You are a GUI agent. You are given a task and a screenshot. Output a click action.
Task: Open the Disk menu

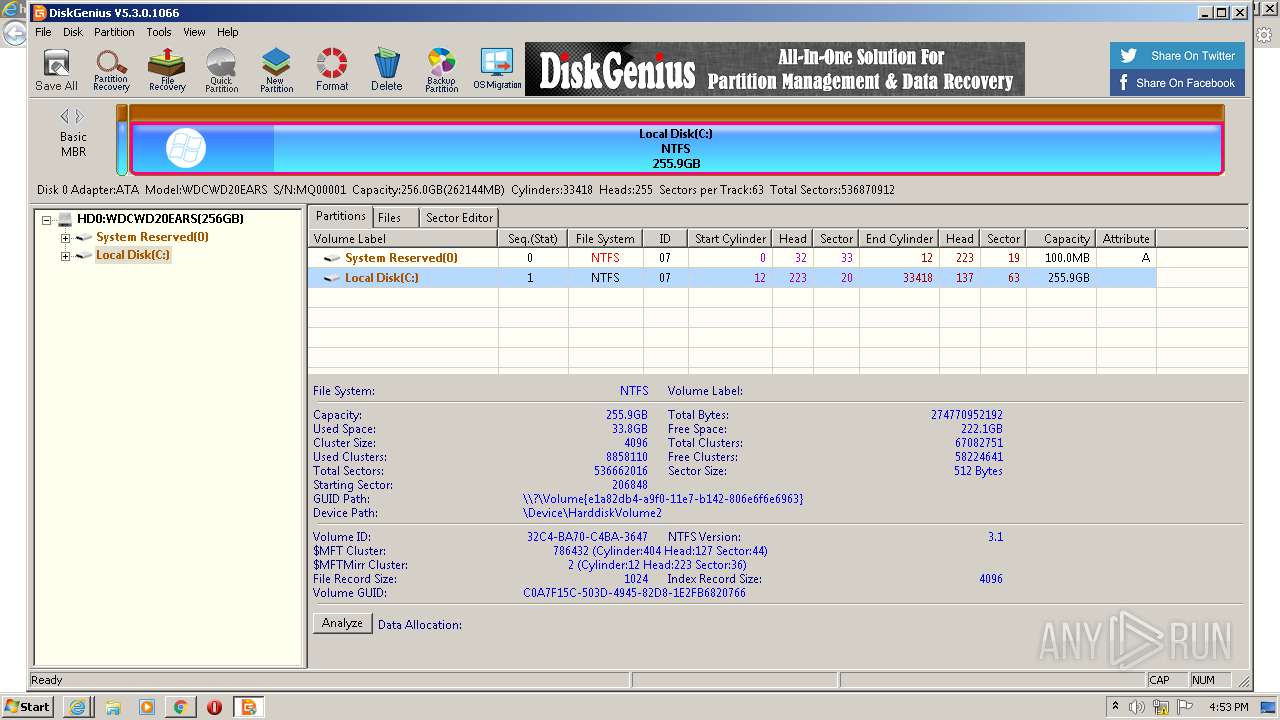coord(73,32)
